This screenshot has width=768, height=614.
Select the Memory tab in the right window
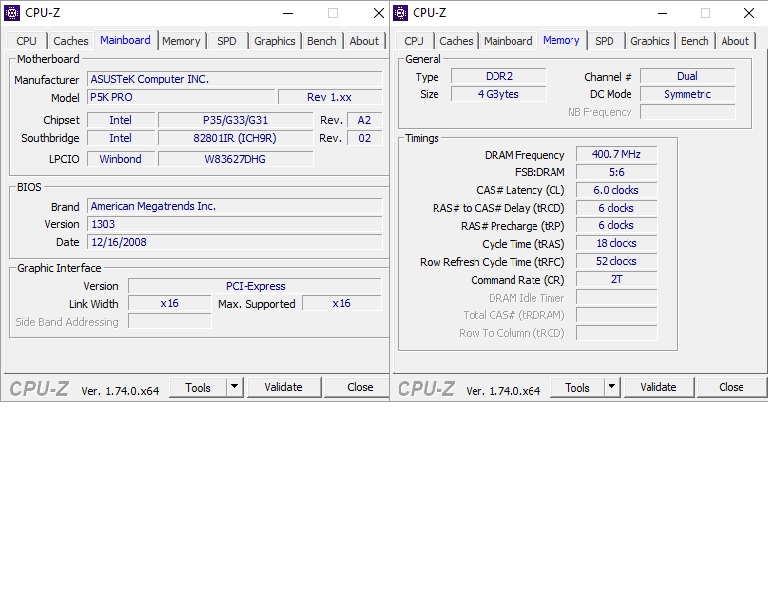coord(561,40)
